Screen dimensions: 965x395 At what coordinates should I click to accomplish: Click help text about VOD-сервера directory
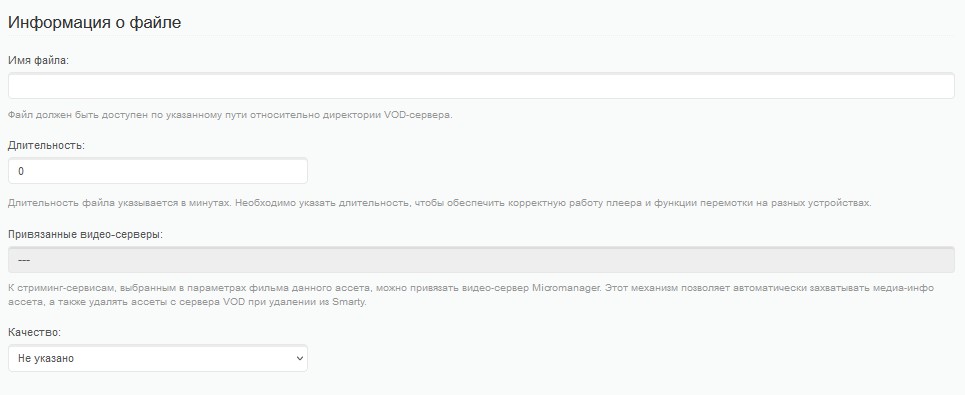click(230, 115)
